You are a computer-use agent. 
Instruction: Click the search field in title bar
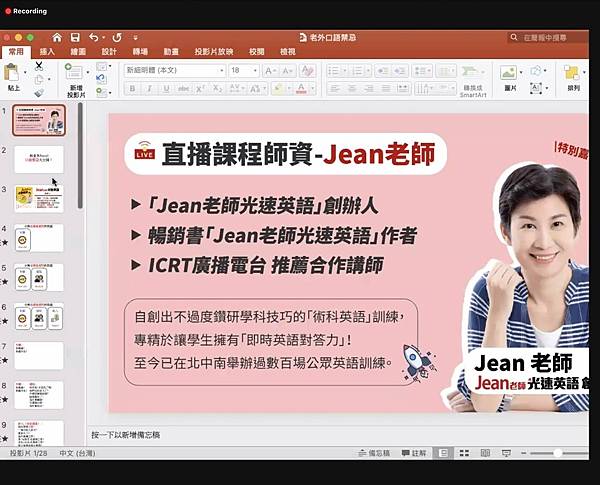547,38
